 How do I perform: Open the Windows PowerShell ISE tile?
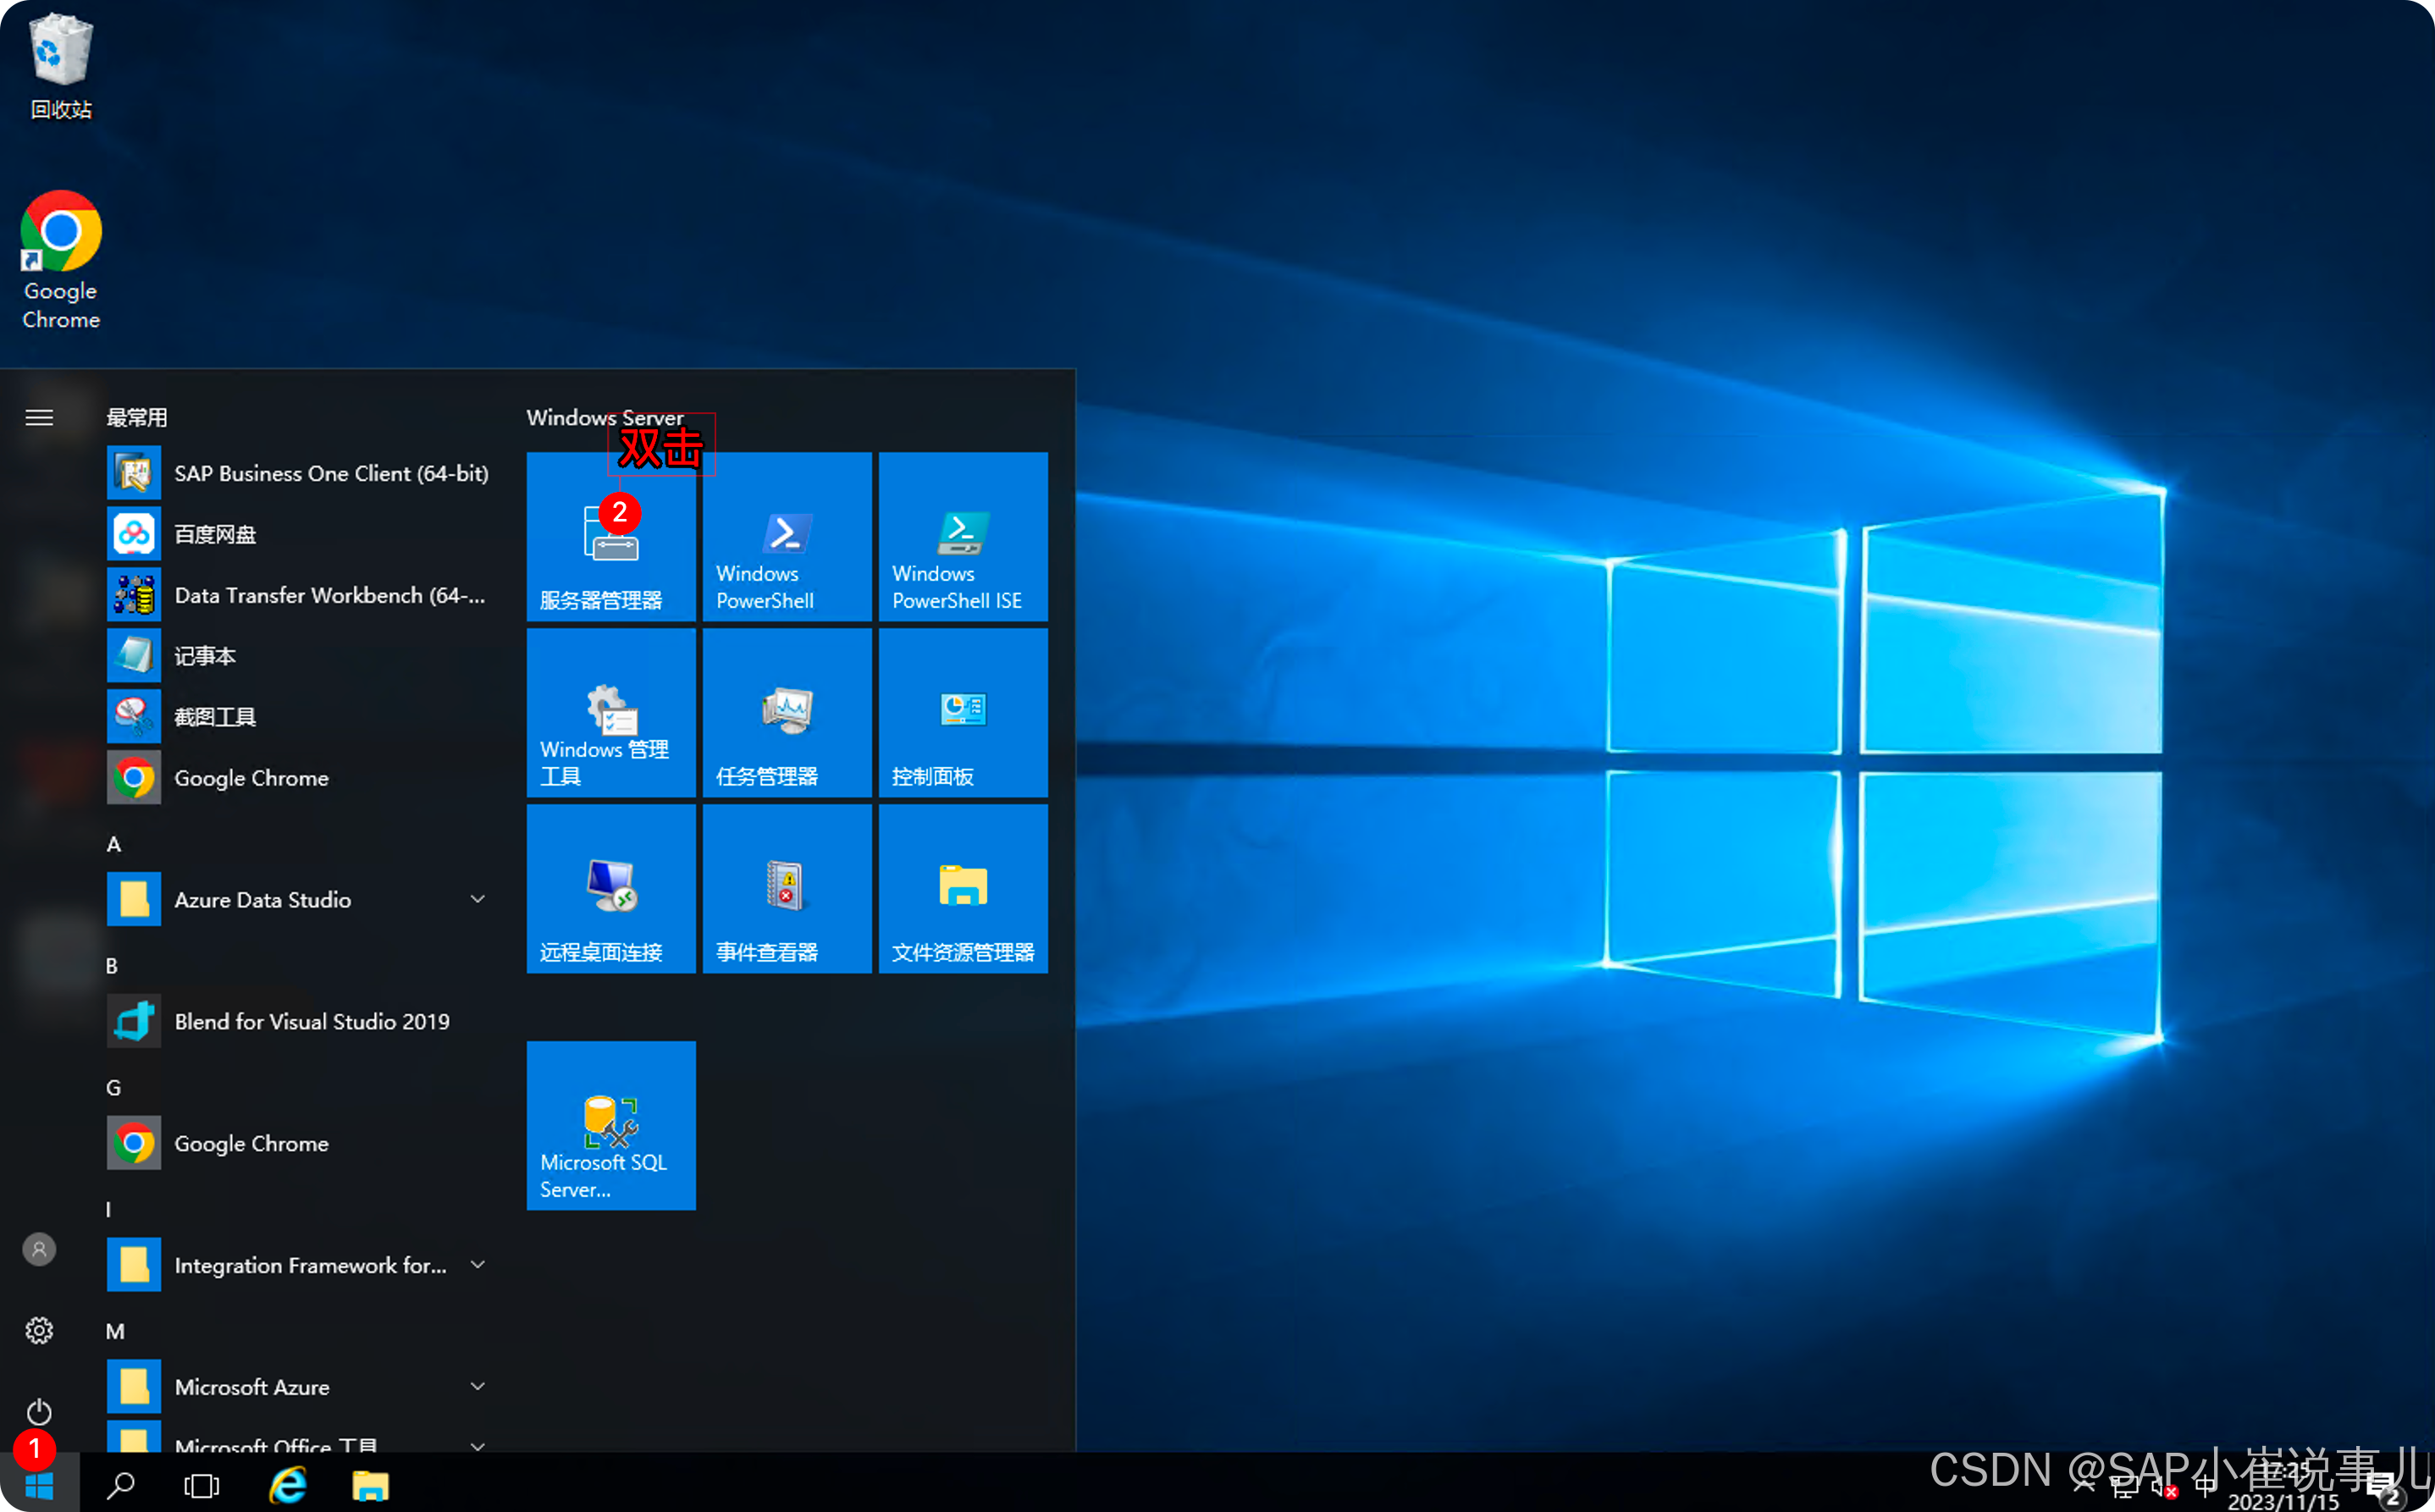(x=963, y=536)
